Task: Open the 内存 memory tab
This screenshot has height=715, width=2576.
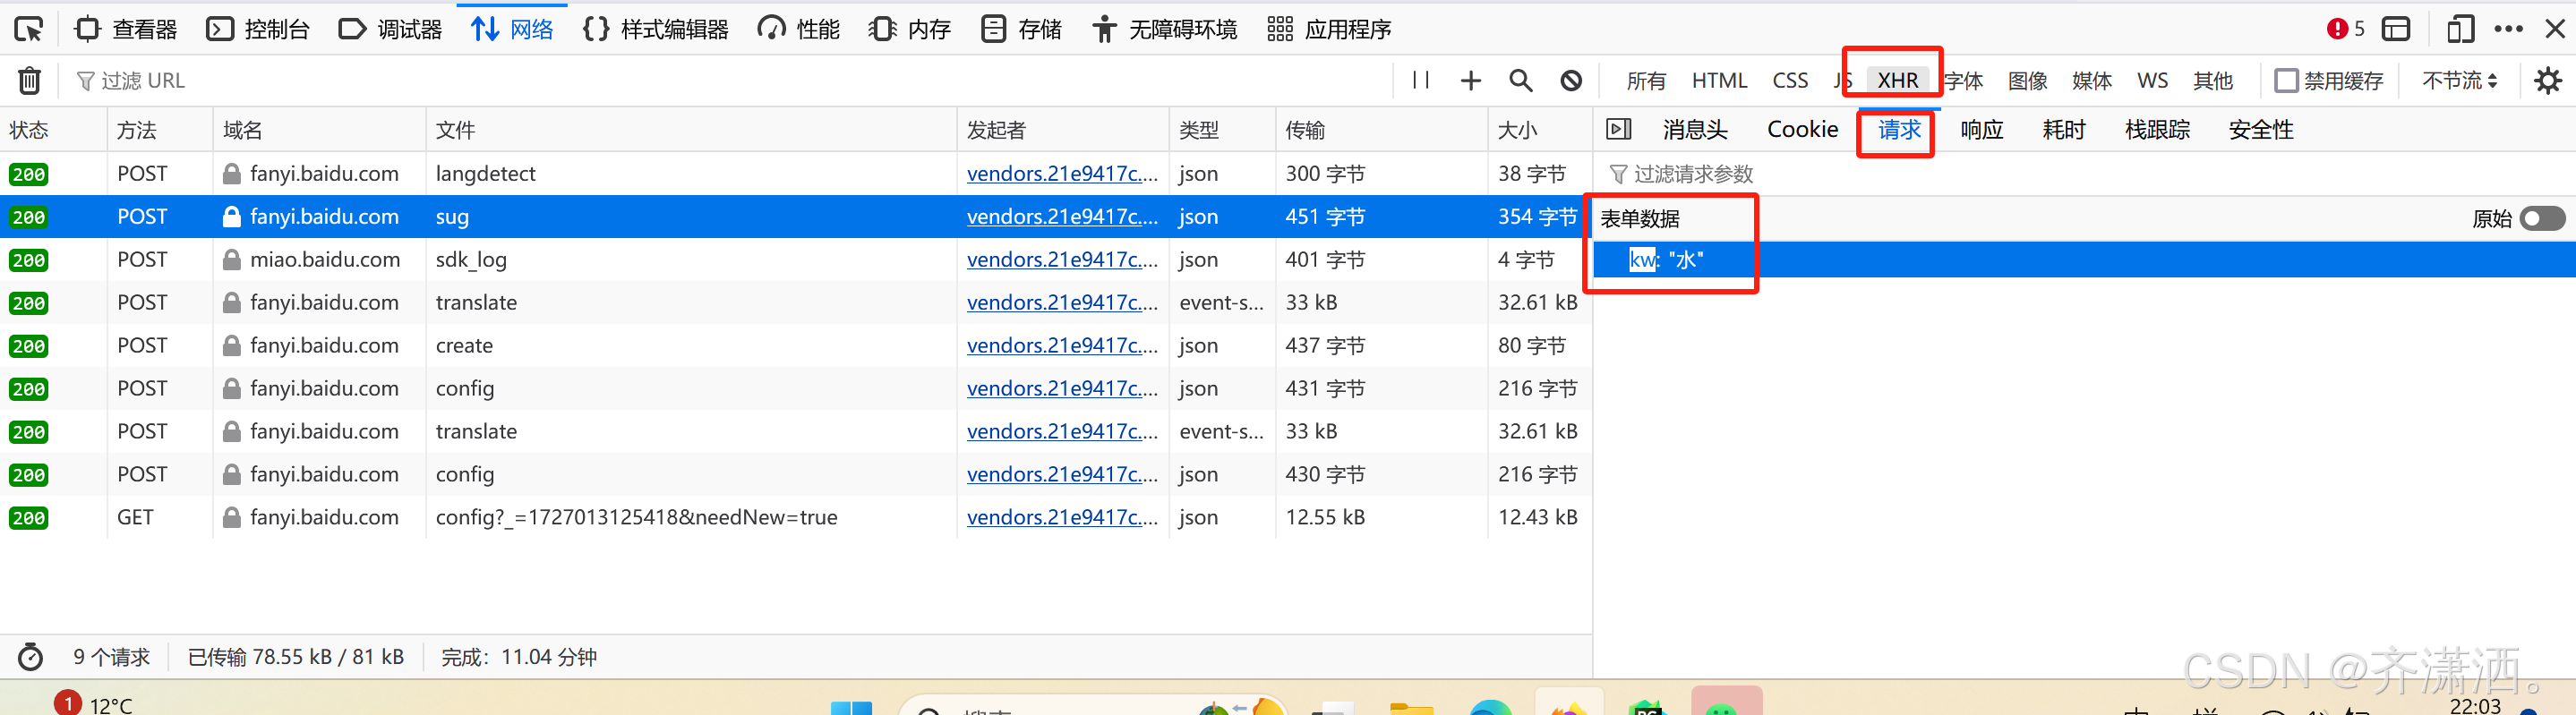Action: coord(910,29)
